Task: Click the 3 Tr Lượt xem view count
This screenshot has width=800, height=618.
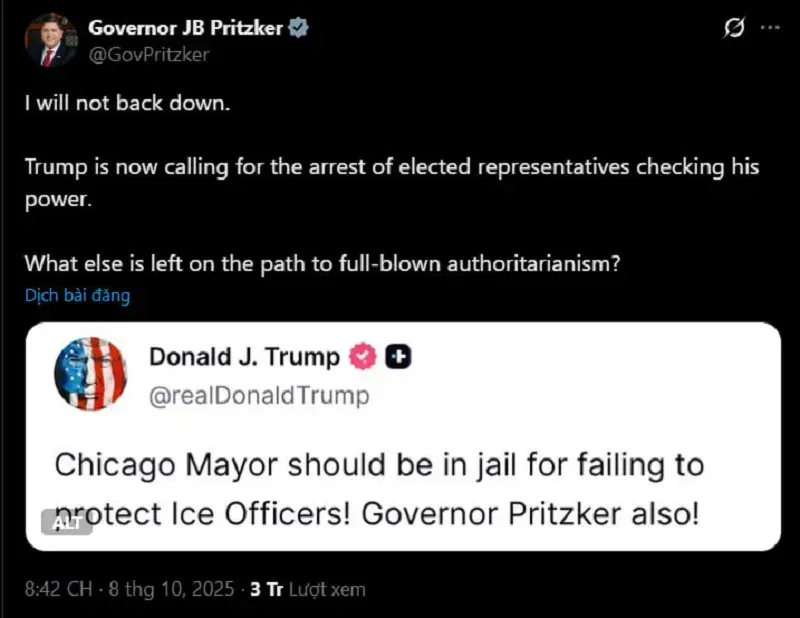Action: coord(308,589)
